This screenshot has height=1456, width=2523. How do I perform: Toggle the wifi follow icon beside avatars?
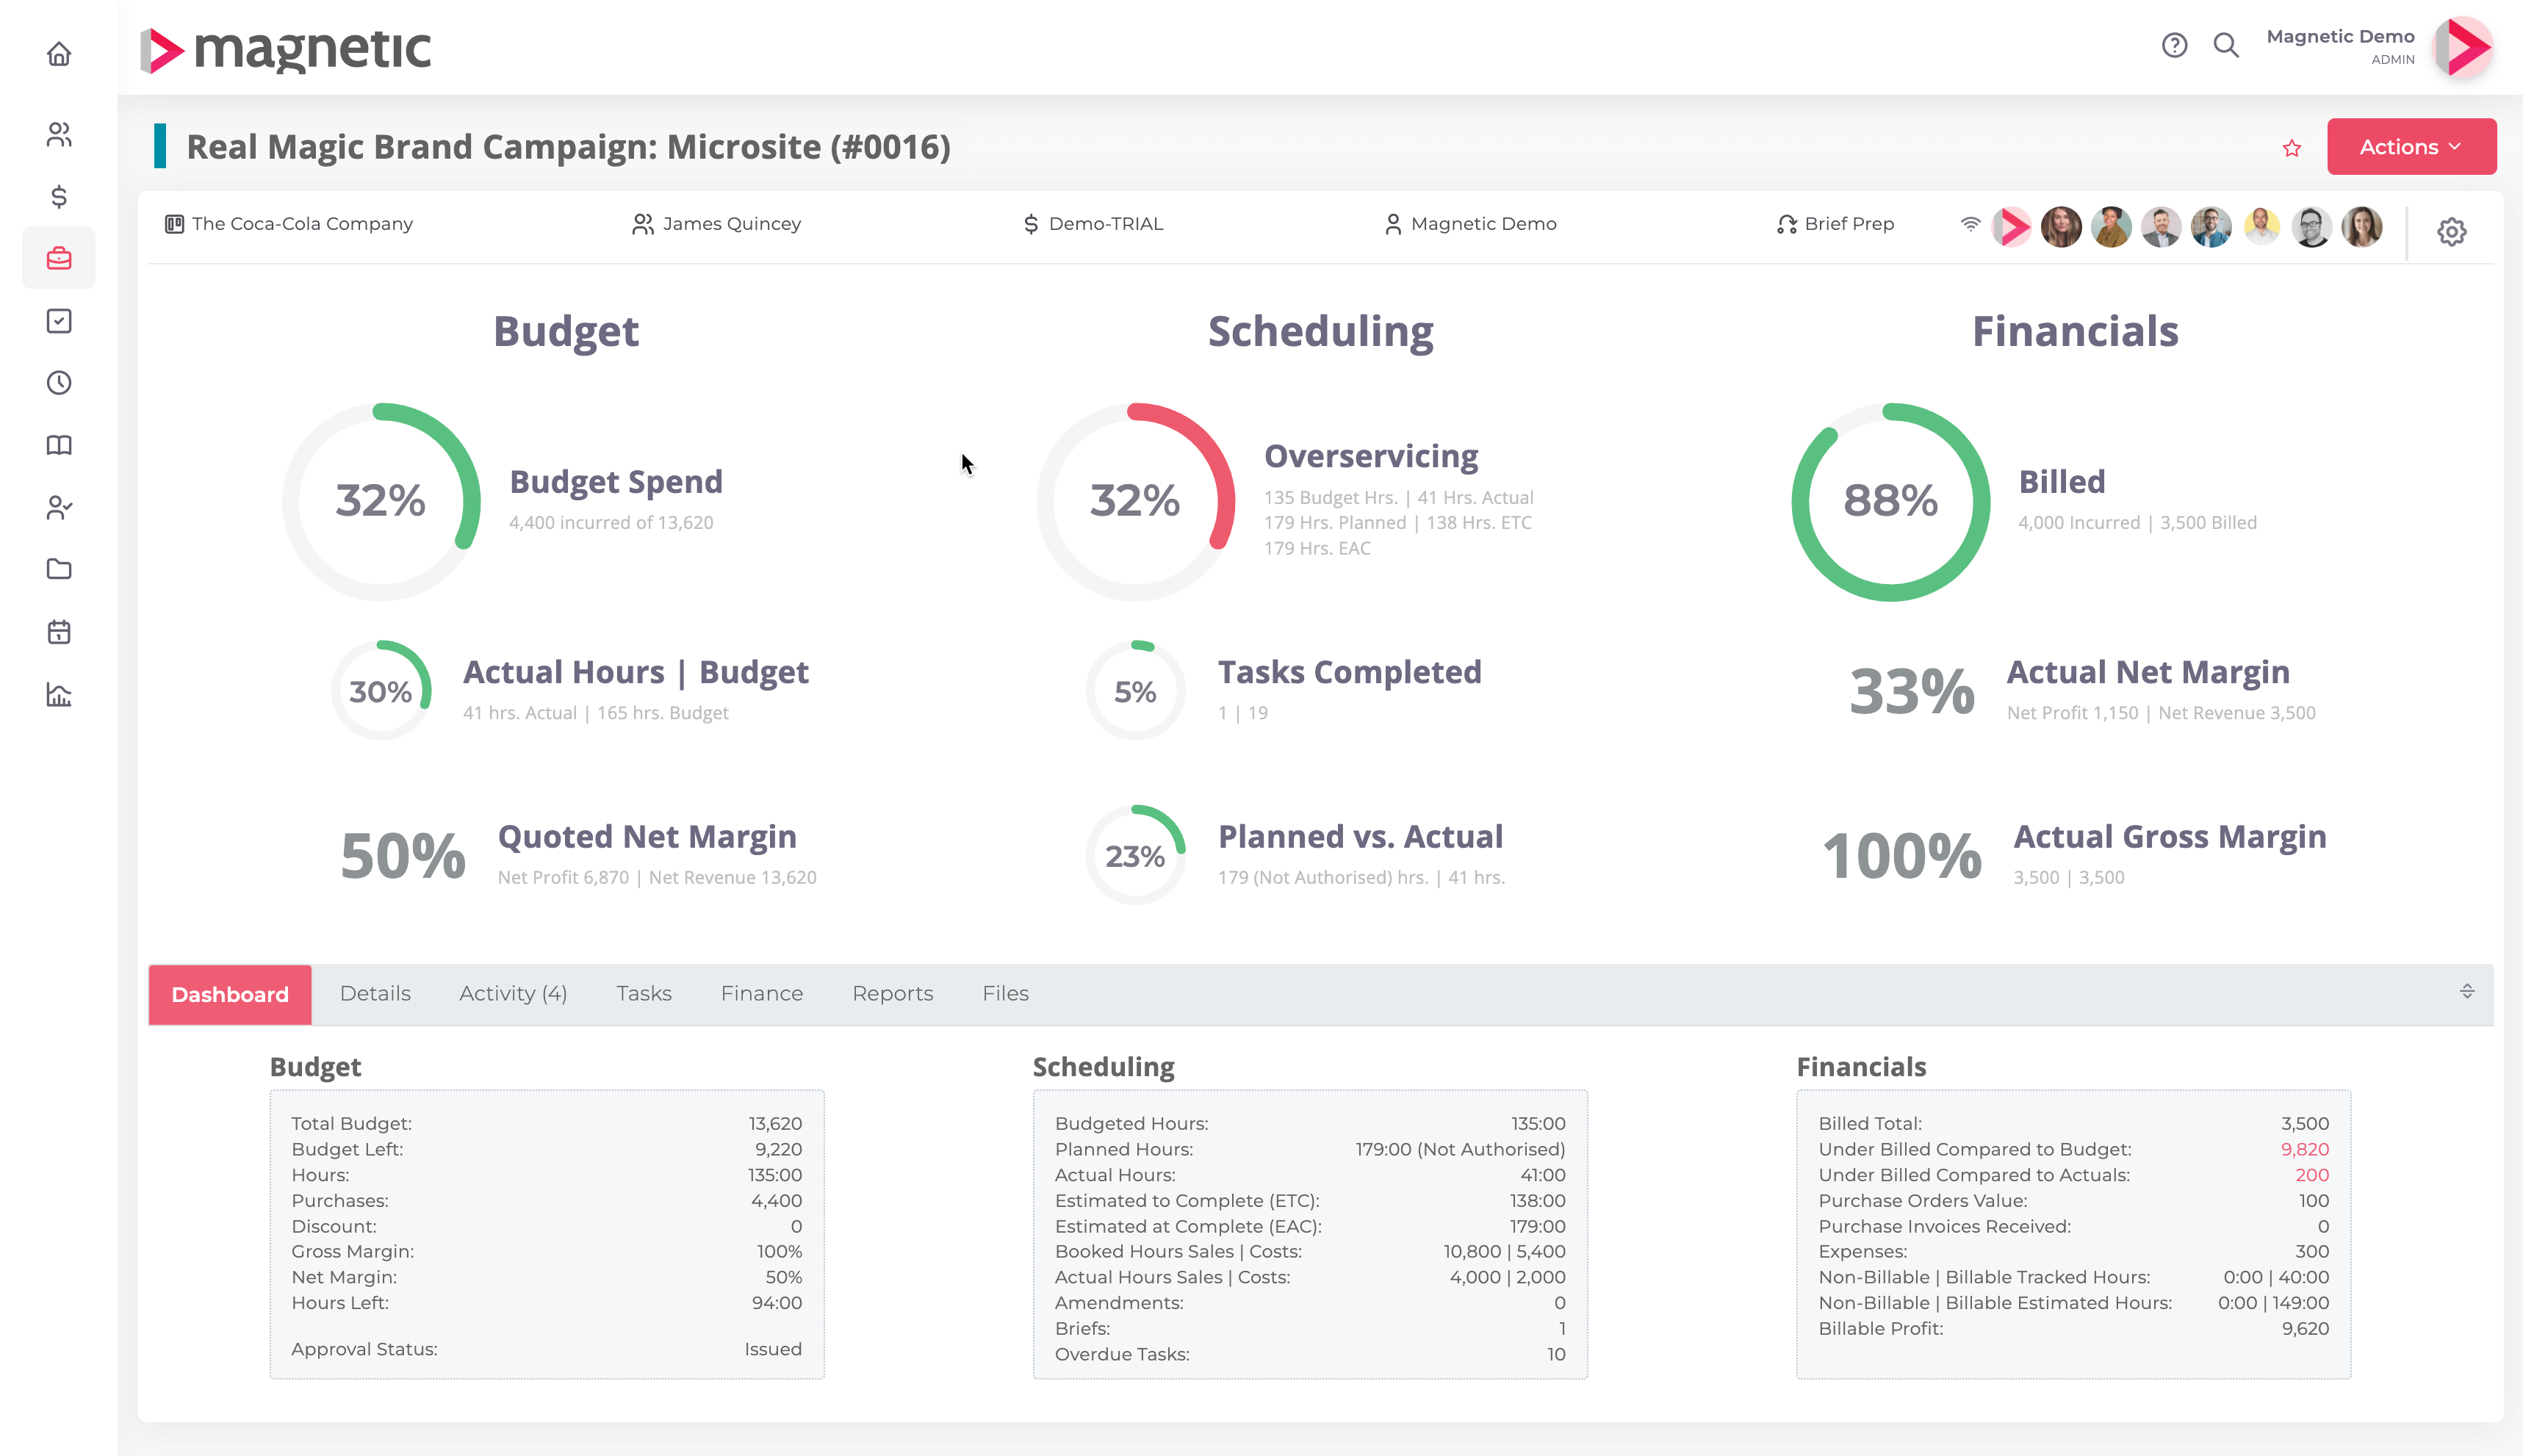click(x=1970, y=225)
